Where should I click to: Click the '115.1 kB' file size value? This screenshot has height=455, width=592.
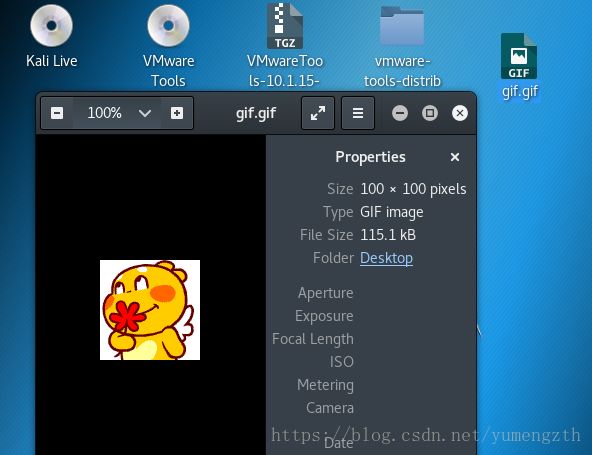point(388,235)
